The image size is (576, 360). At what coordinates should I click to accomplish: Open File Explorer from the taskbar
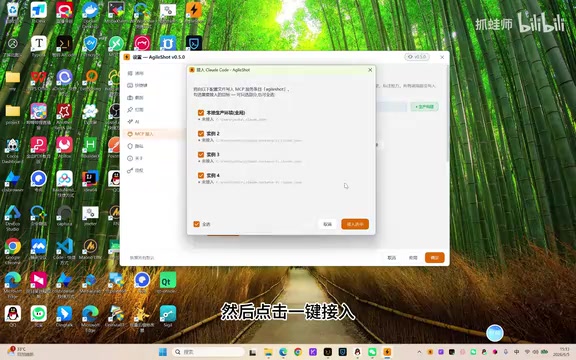(268, 352)
